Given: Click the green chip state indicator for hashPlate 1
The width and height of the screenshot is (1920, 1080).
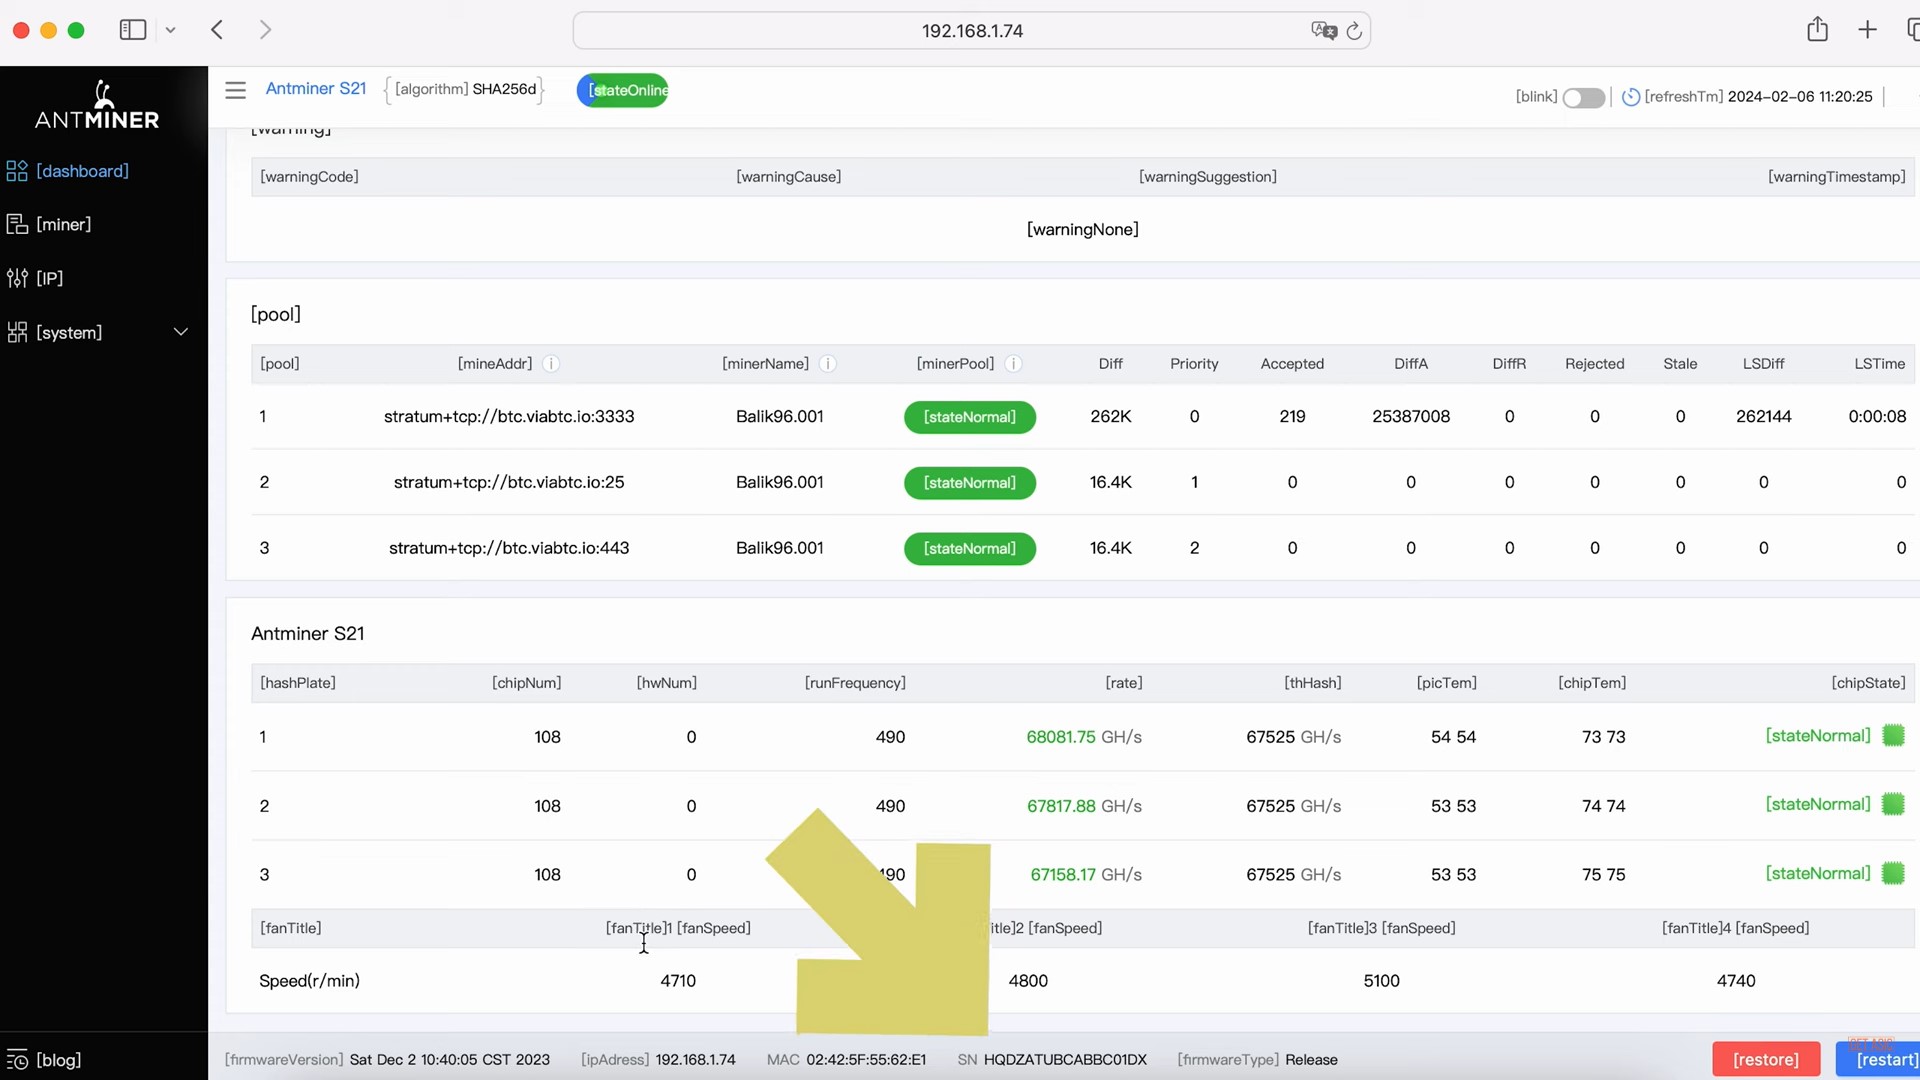Looking at the screenshot, I should point(1893,736).
